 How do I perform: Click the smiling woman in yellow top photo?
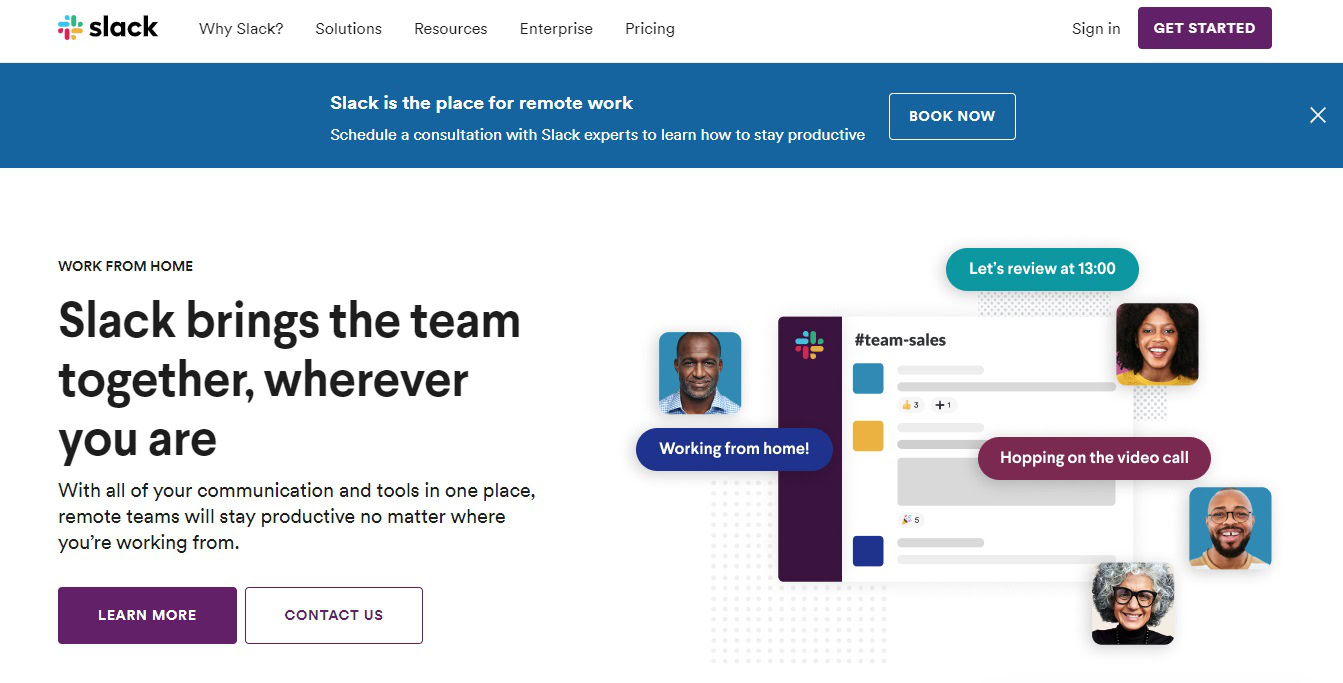(x=1157, y=344)
